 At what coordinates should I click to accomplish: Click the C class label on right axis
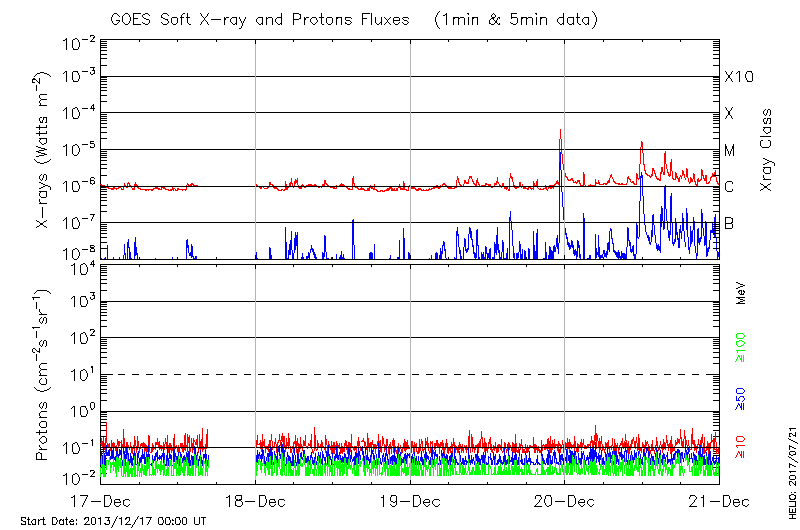729,187
